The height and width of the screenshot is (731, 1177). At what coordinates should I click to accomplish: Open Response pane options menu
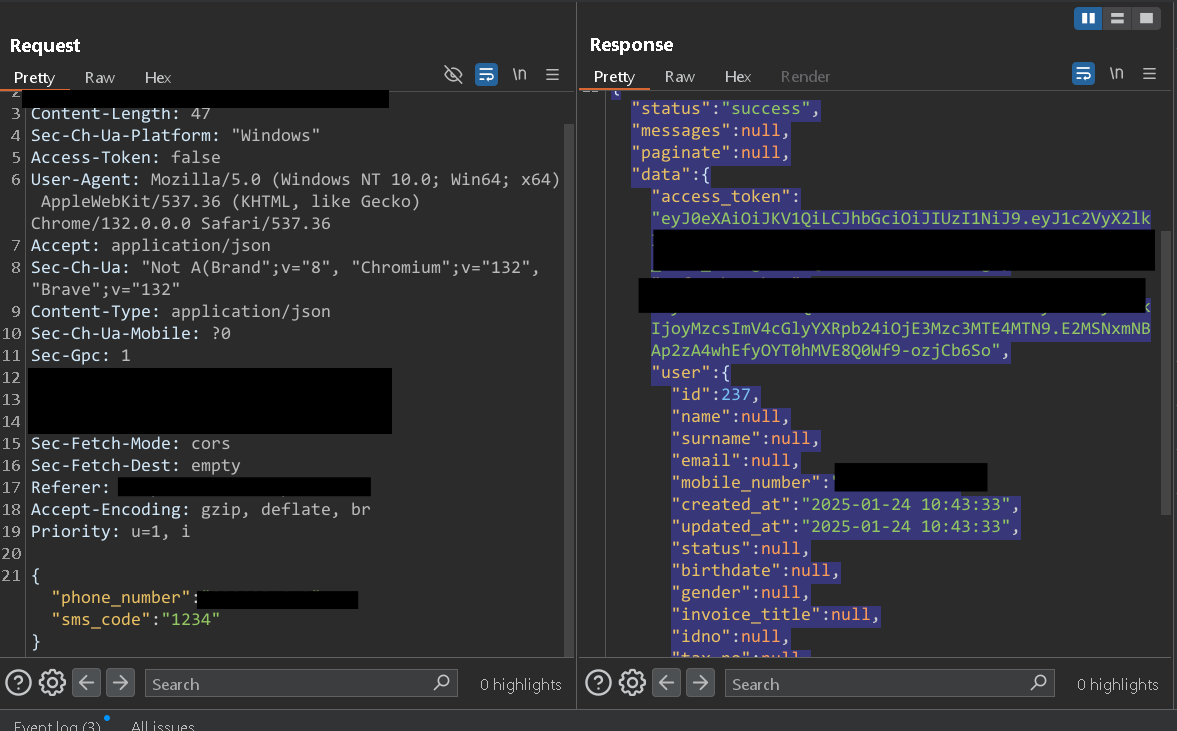[x=1149, y=74]
